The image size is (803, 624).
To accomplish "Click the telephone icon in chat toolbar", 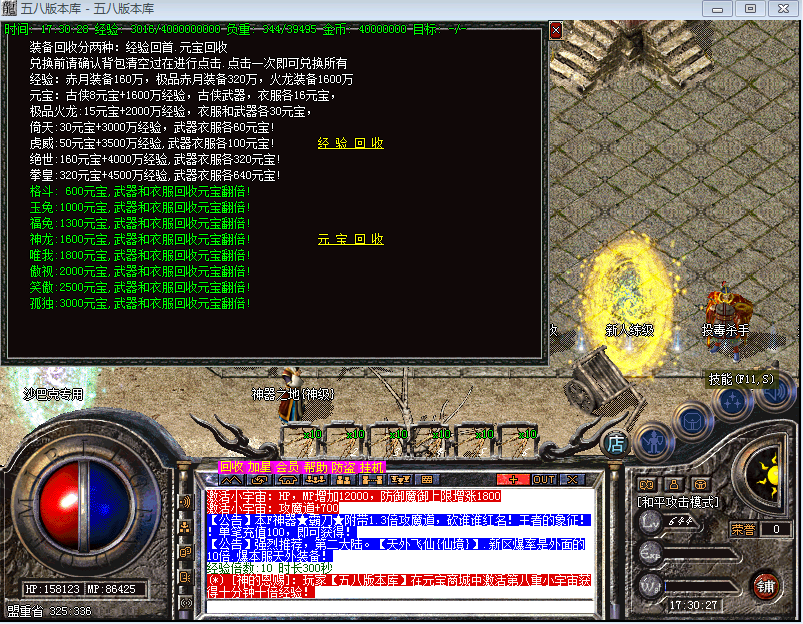I will [287, 480].
